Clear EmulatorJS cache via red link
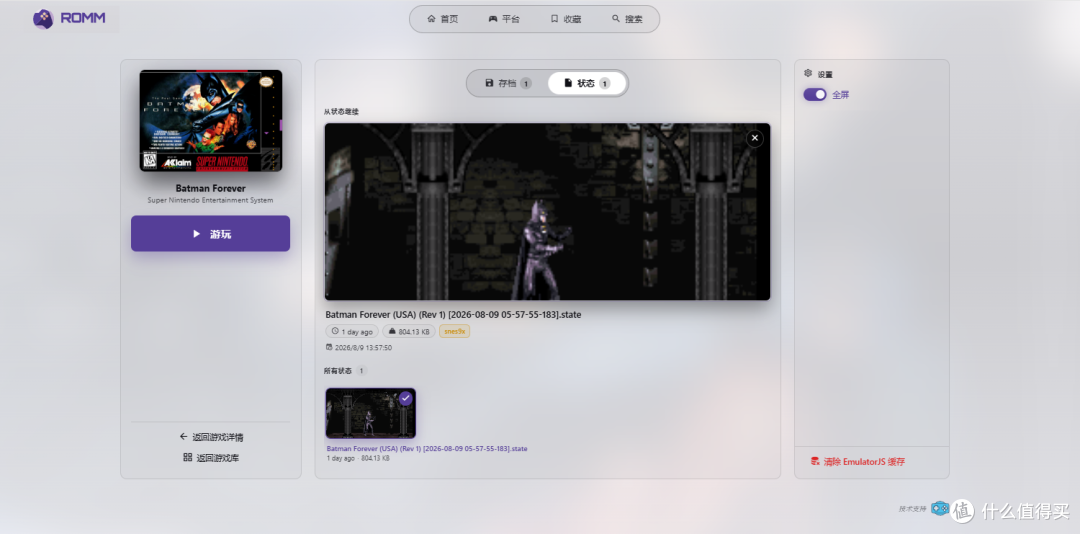 click(858, 462)
